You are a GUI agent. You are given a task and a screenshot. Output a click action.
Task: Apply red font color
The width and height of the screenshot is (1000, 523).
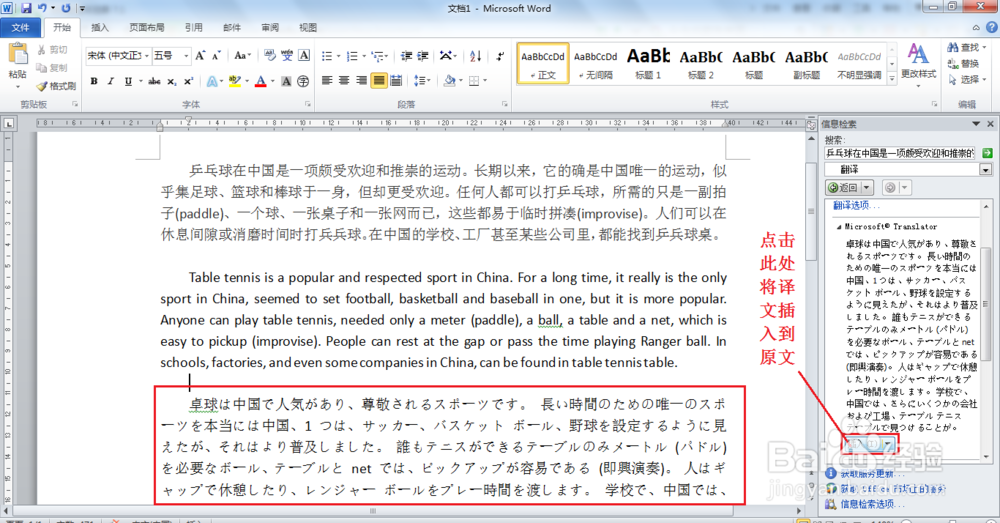[260, 81]
